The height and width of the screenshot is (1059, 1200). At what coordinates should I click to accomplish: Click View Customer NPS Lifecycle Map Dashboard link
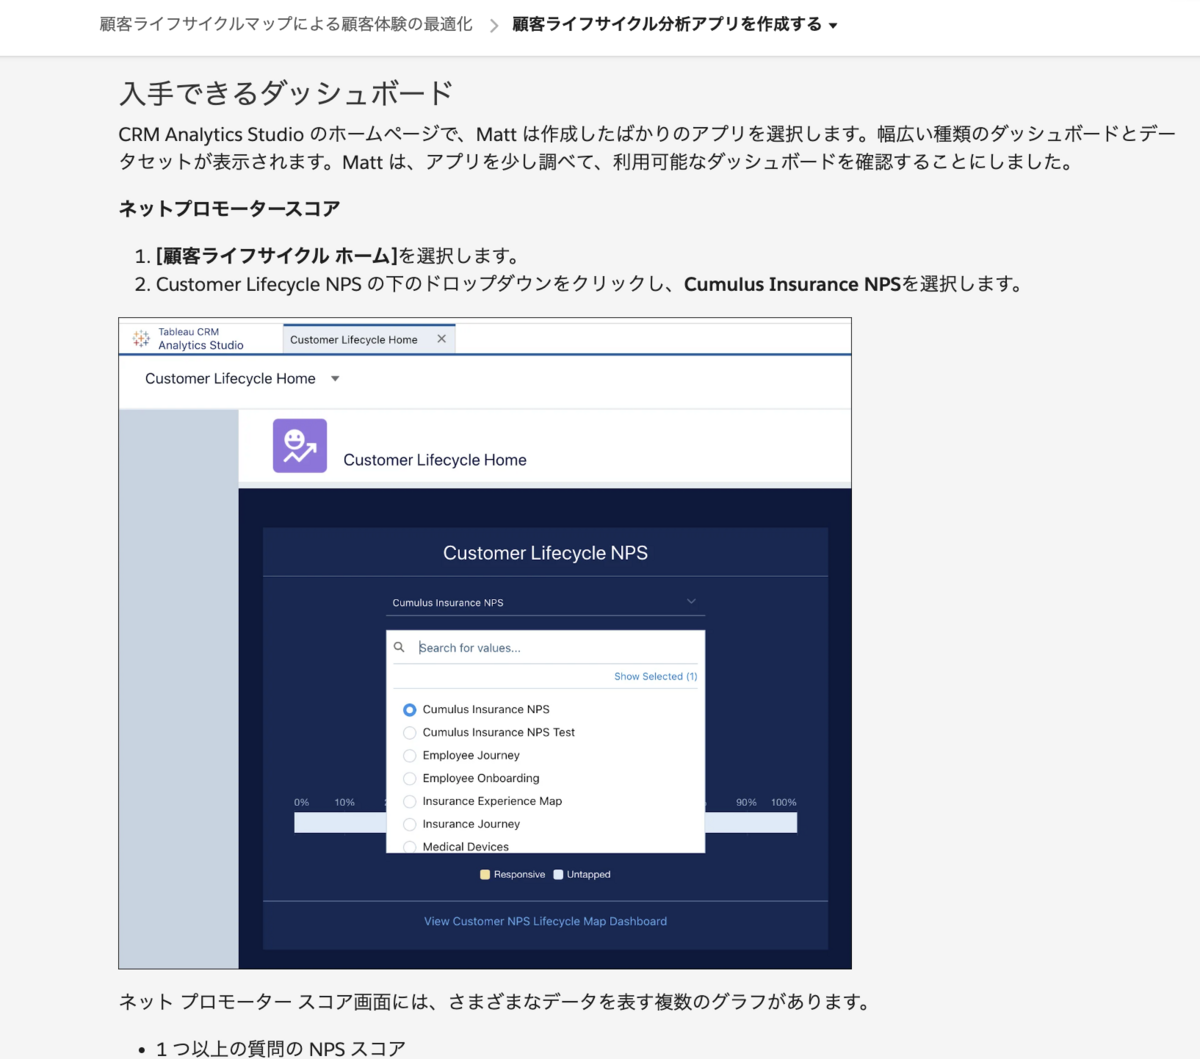point(545,921)
